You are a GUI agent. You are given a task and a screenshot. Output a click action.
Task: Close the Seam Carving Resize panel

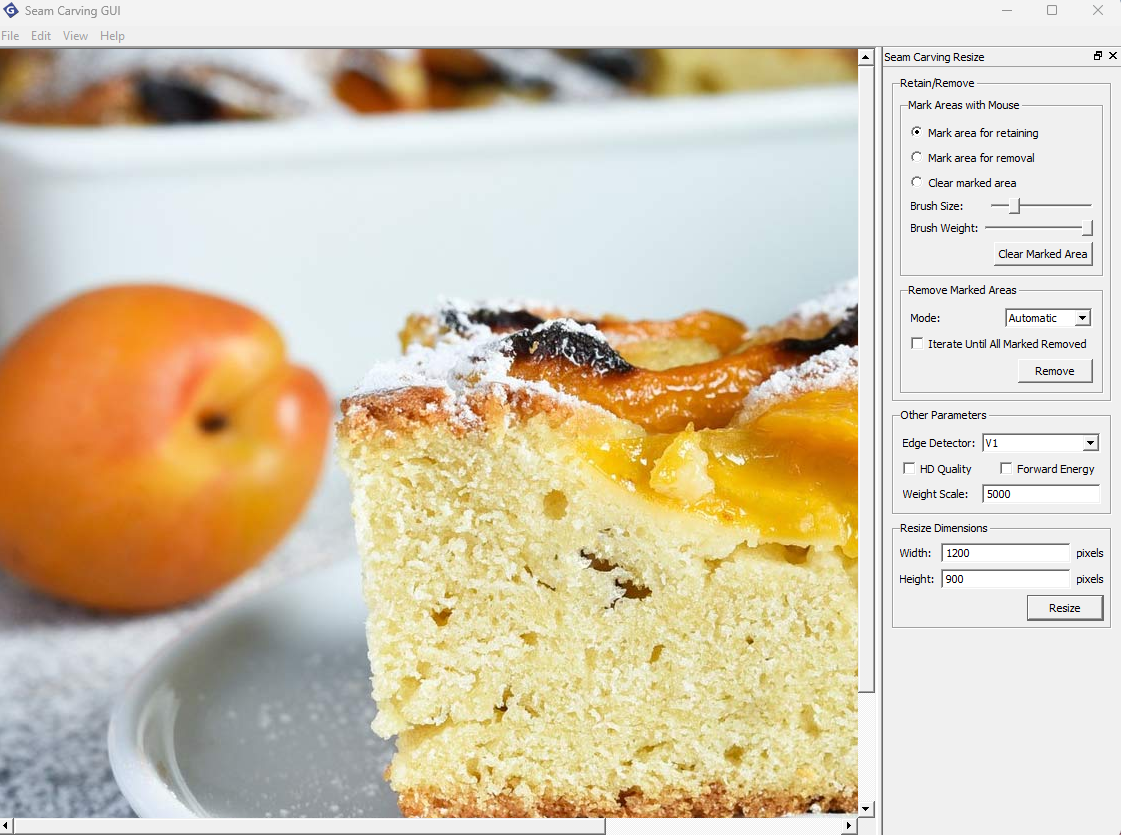click(x=1112, y=56)
